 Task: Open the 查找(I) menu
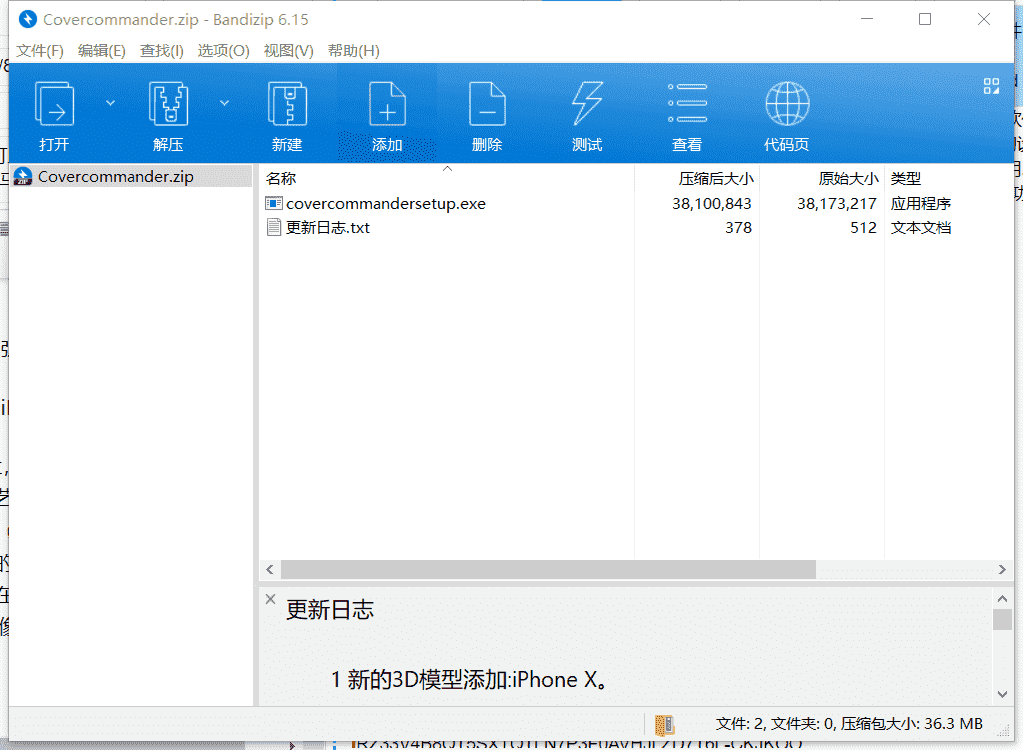162,51
